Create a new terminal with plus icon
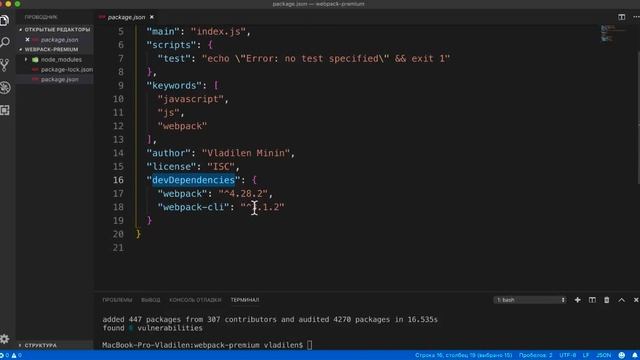 click(x=577, y=300)
